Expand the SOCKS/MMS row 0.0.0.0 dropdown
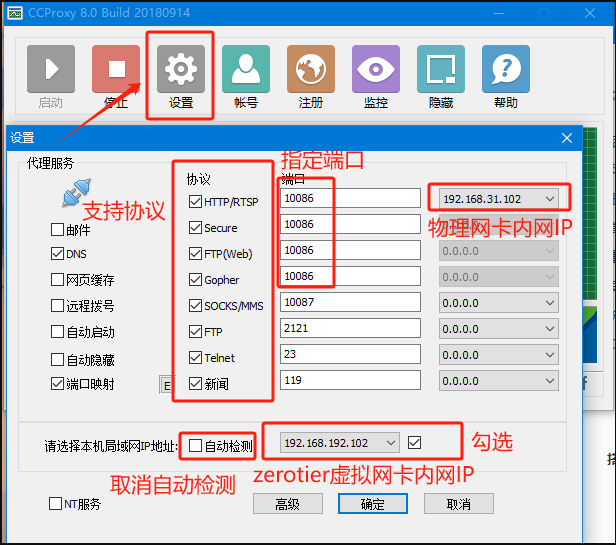 click(499, 303)
